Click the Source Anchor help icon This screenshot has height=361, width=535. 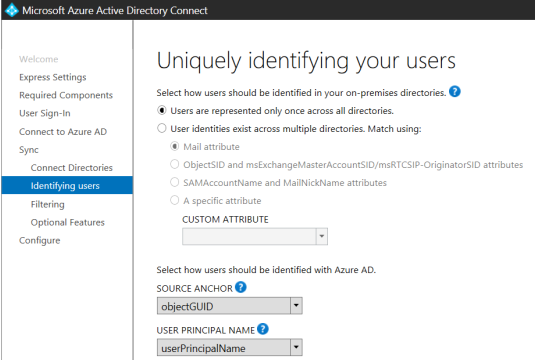click(241, 287)
